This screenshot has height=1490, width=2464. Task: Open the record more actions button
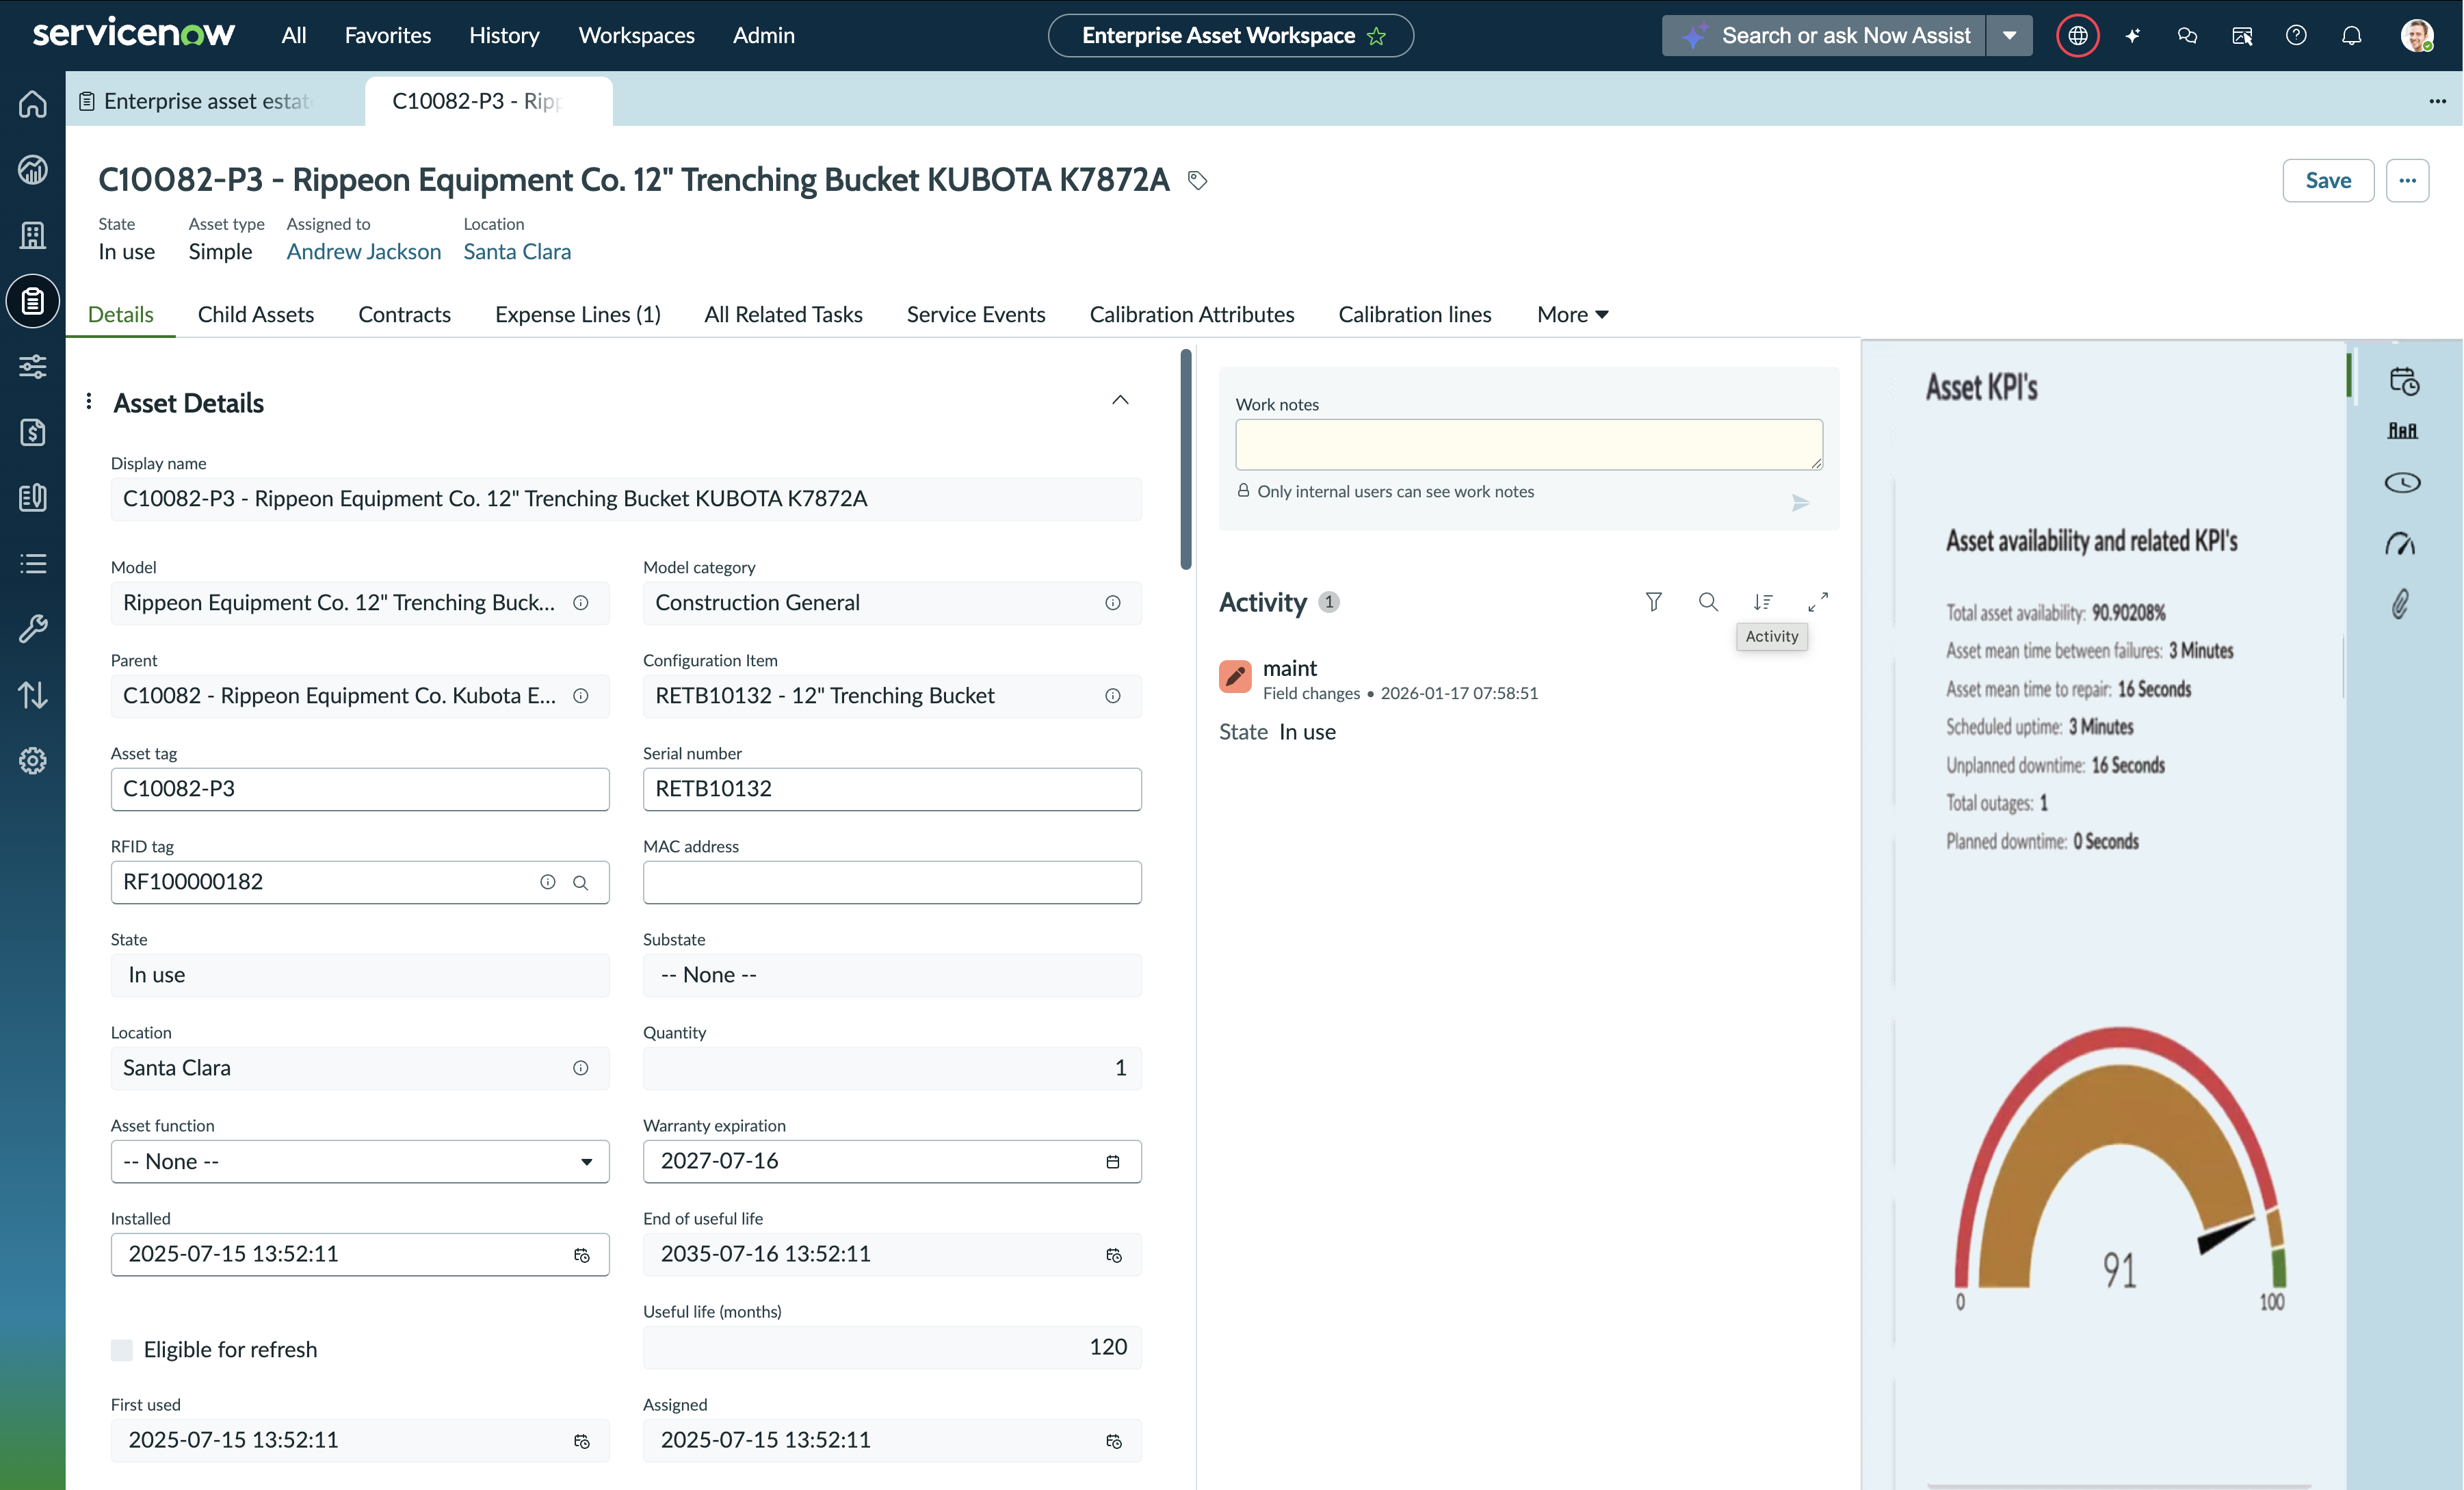(2407, 180)
